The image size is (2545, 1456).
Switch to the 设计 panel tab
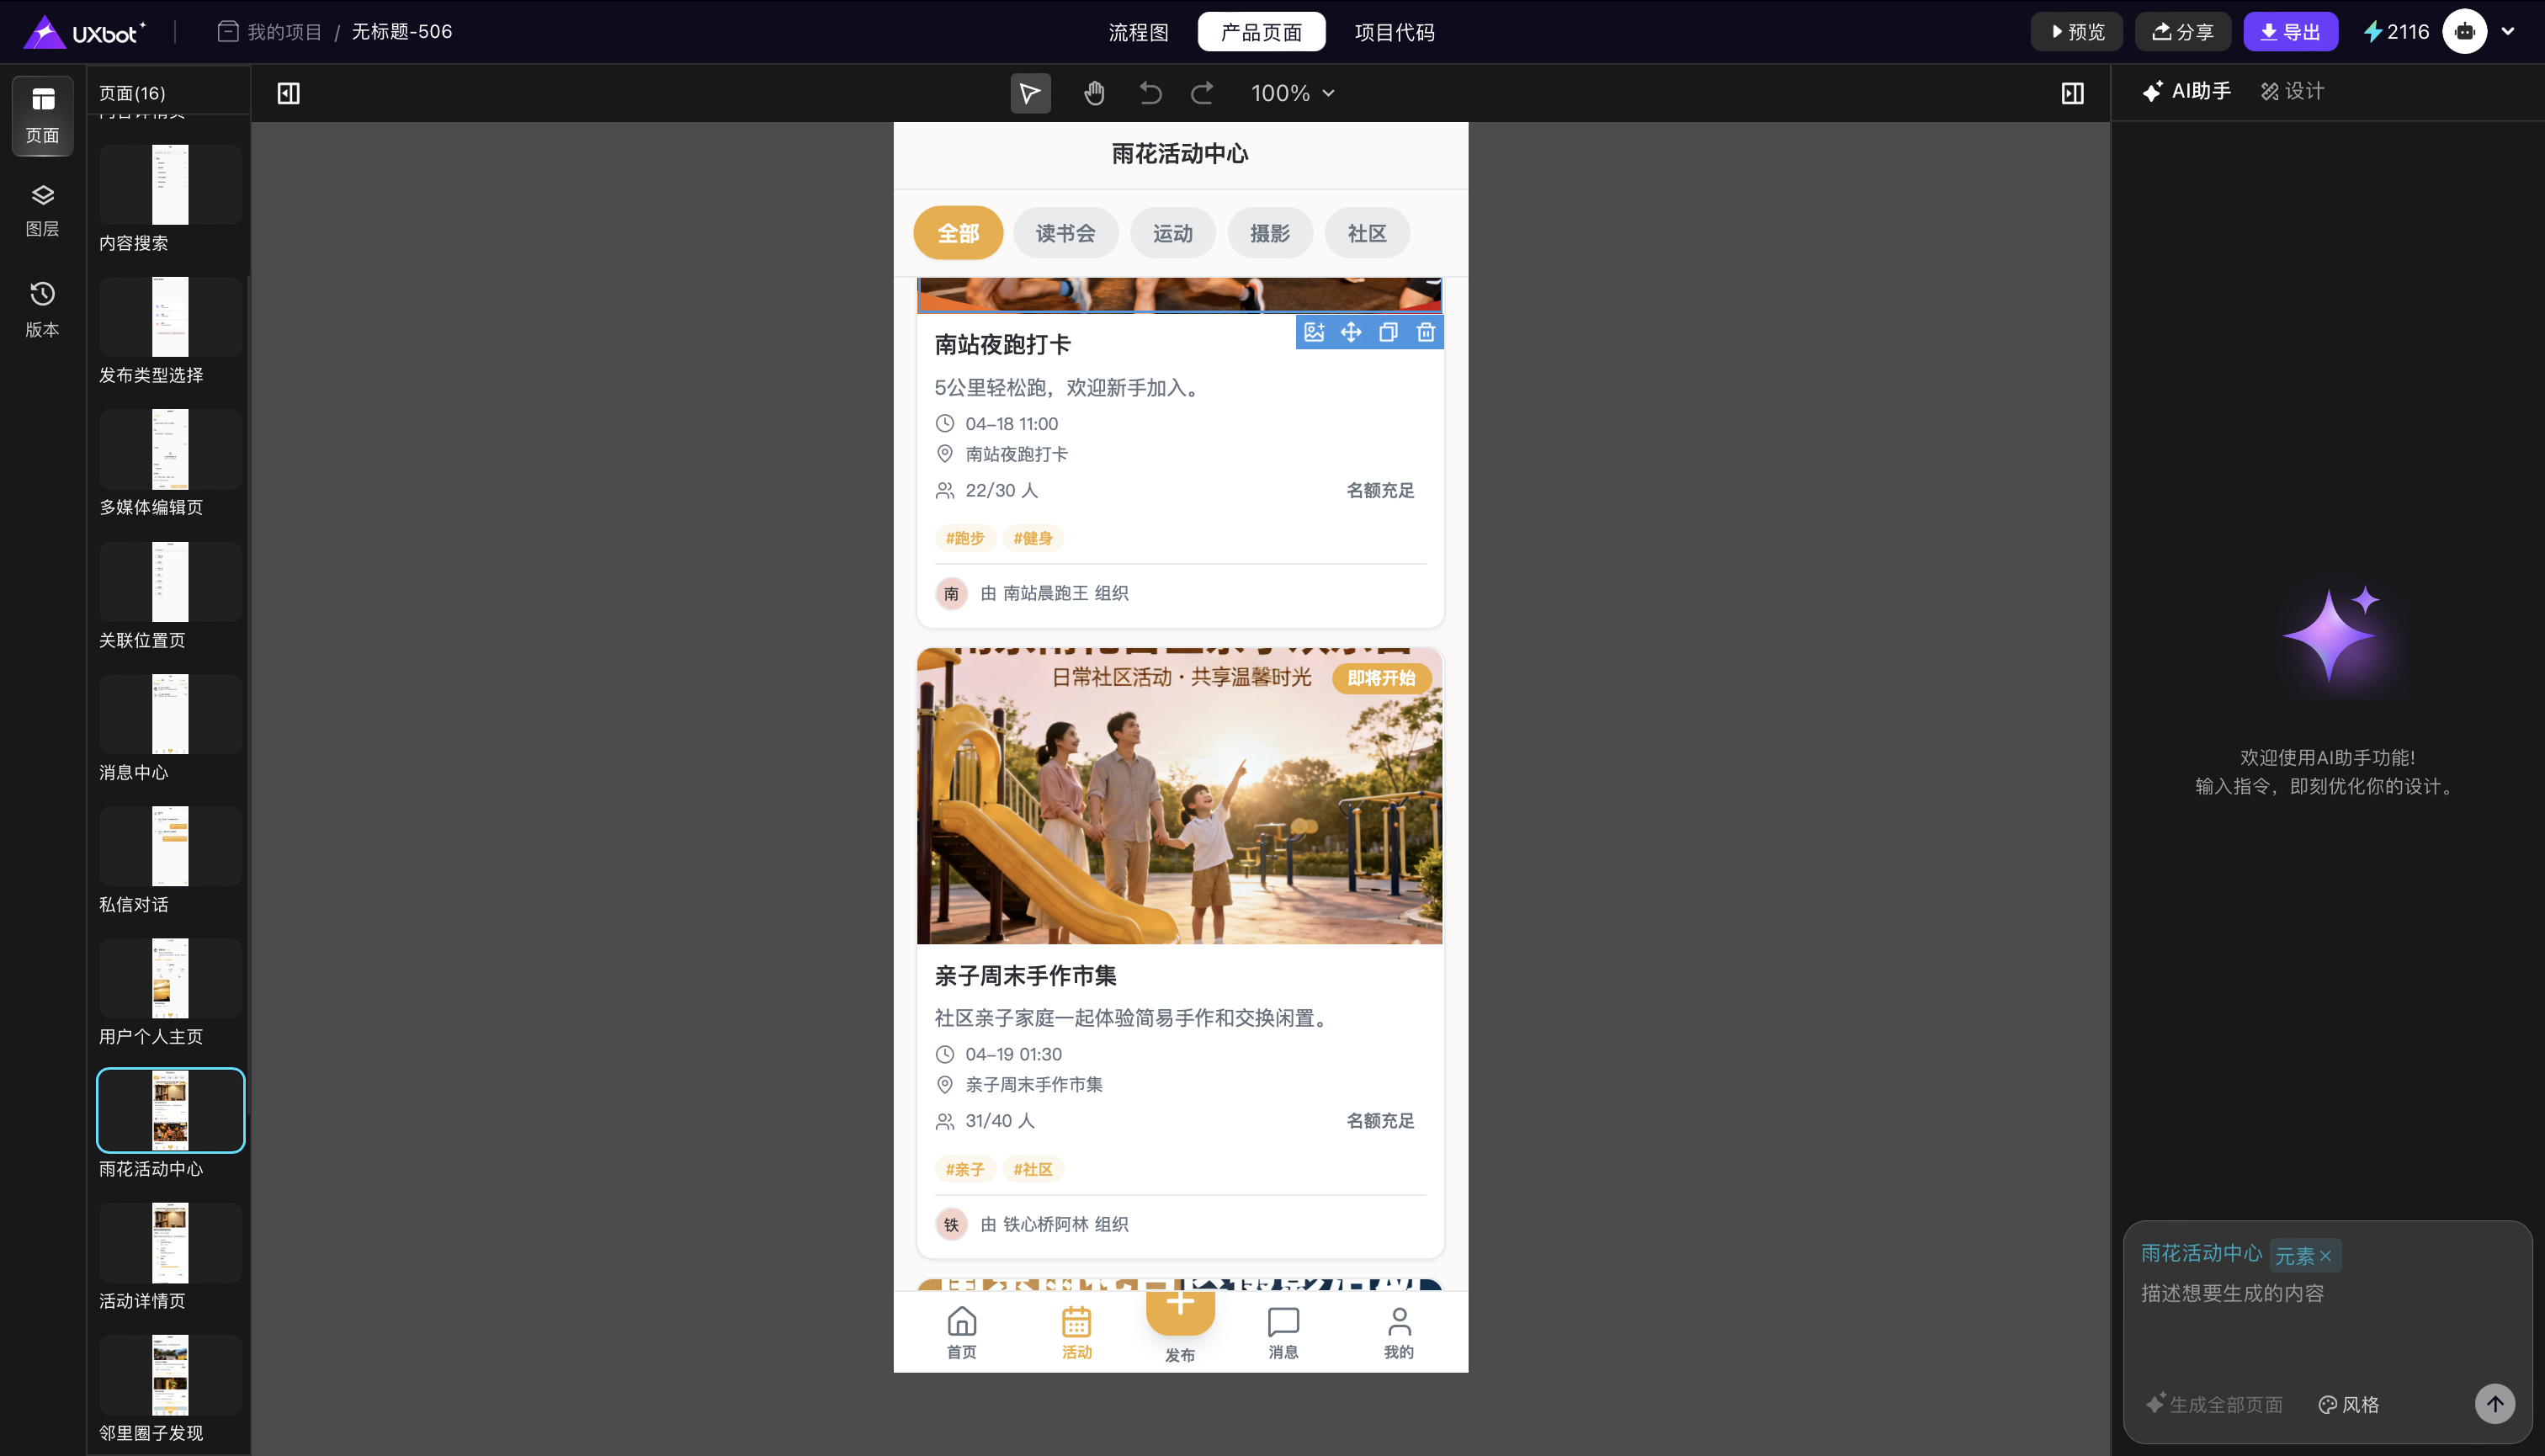[2292, 91]
